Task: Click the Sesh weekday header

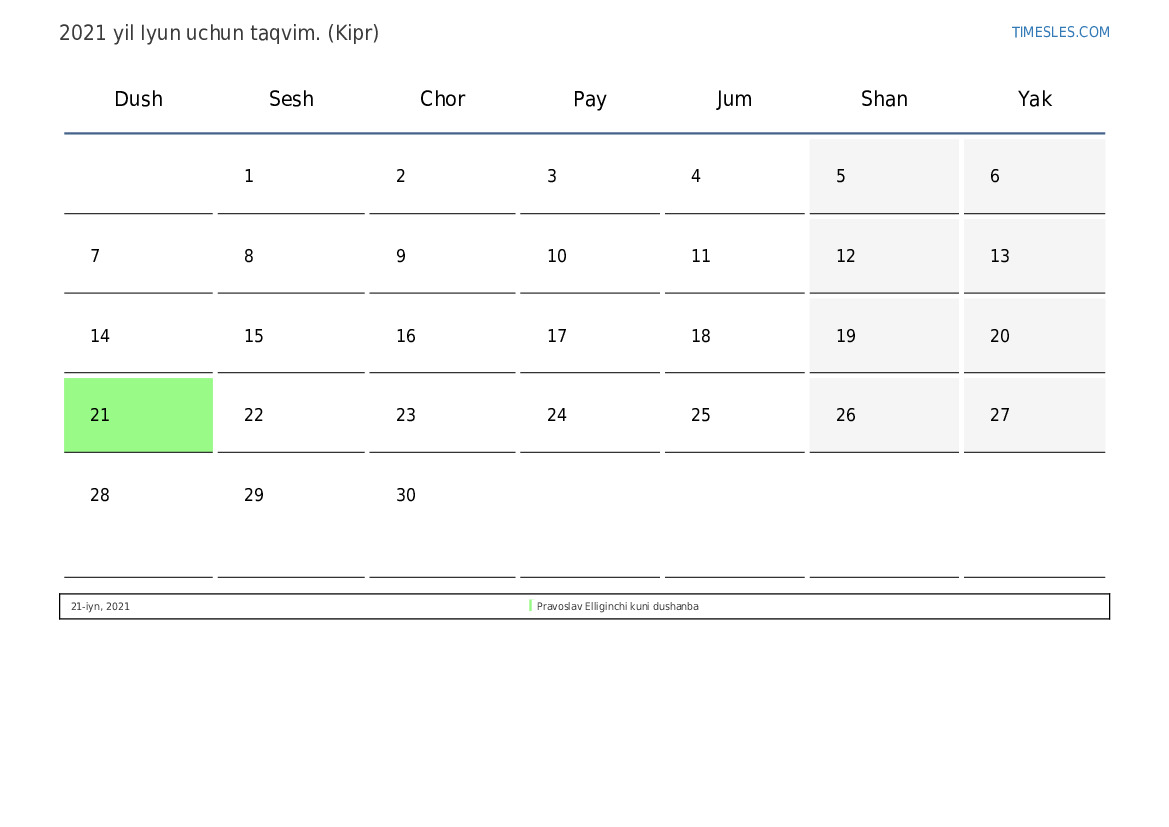Action: [291, 99]
